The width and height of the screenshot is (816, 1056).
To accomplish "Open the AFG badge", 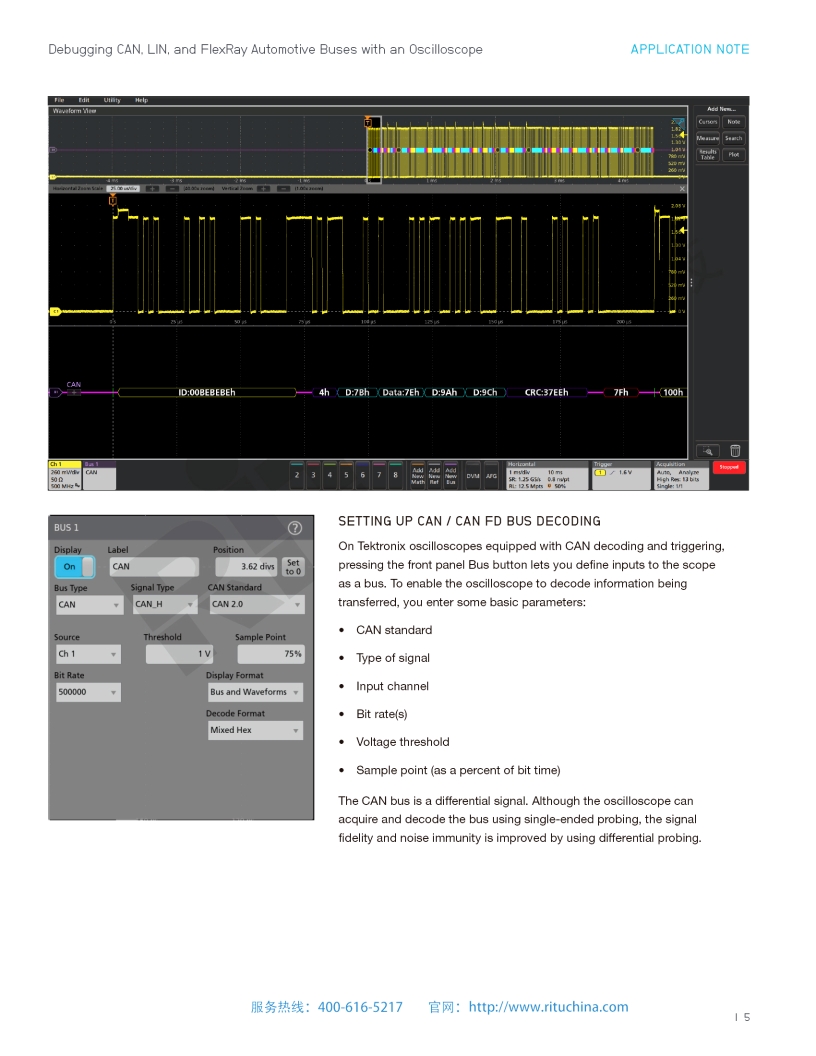I will pos(491,475).
